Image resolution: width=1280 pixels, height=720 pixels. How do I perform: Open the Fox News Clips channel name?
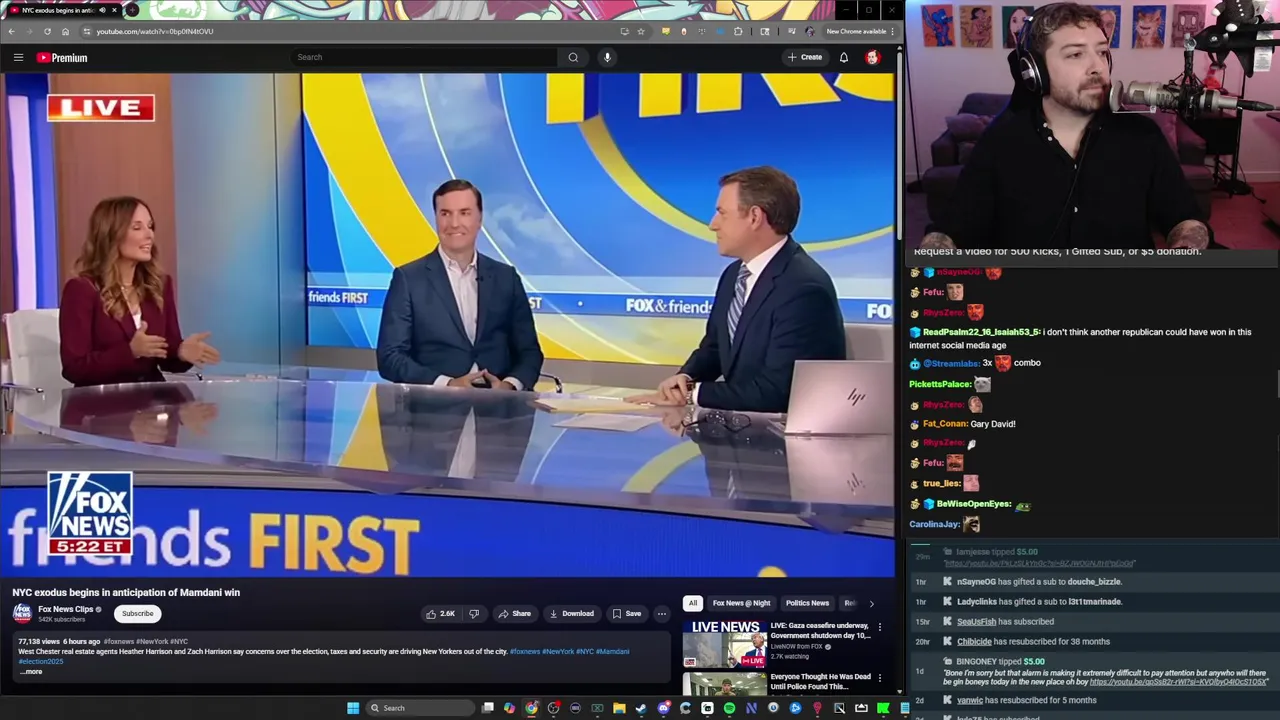tap(65, 609)
